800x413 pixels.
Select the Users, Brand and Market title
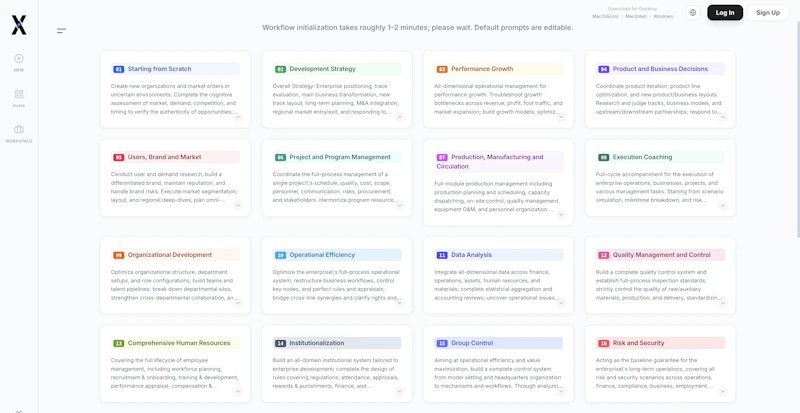click(164, 157)
